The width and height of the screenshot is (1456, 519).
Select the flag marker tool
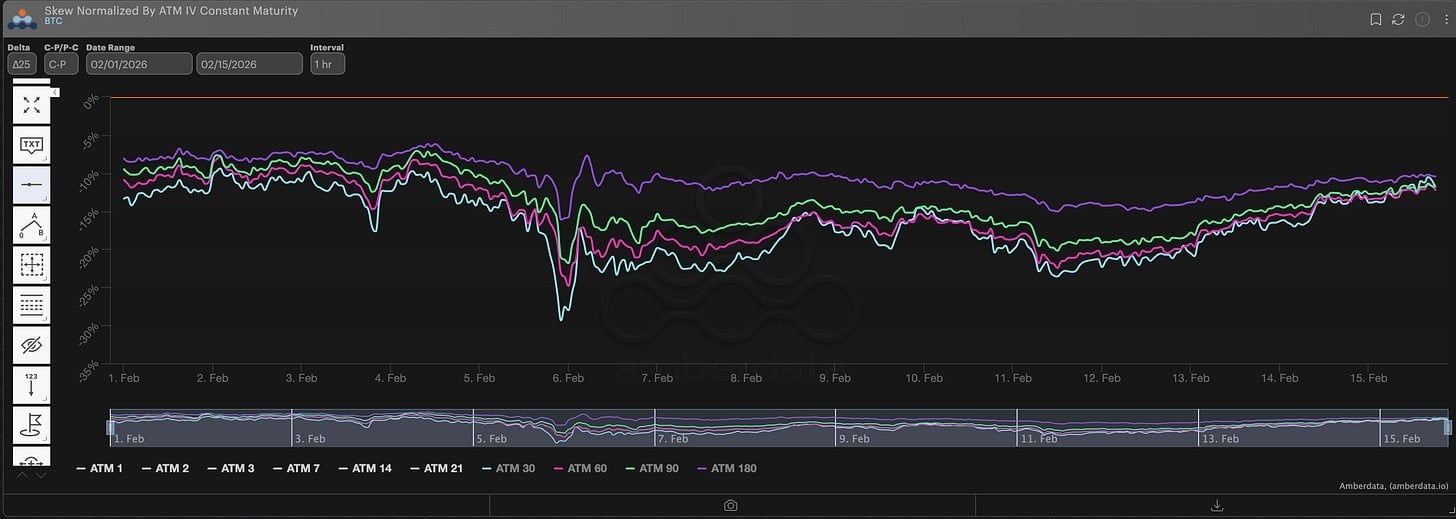coord(31,425)
